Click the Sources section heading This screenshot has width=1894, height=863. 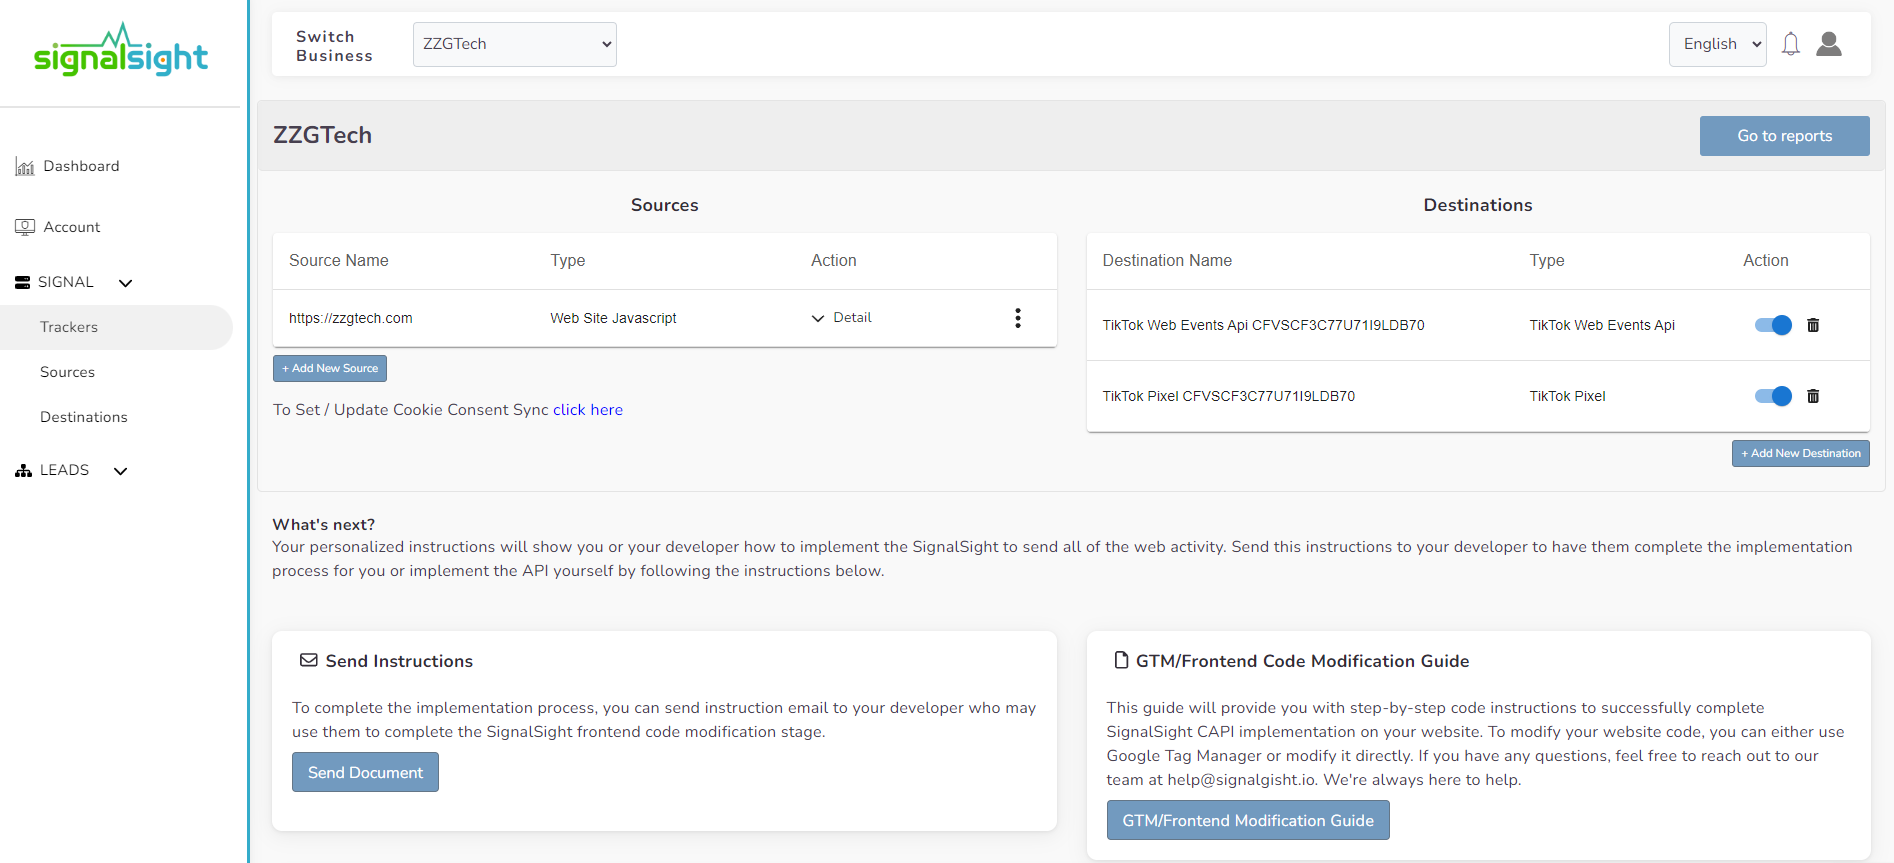coord(665,205)
